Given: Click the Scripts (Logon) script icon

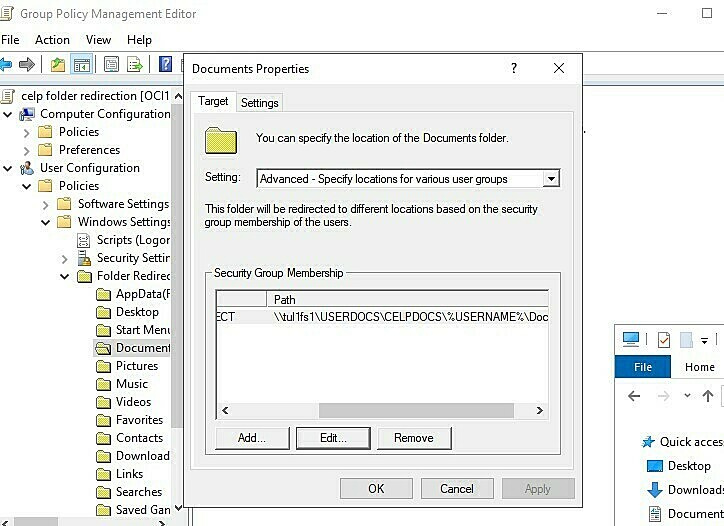Looking at the screenshot, I should (x=84, y=240).
